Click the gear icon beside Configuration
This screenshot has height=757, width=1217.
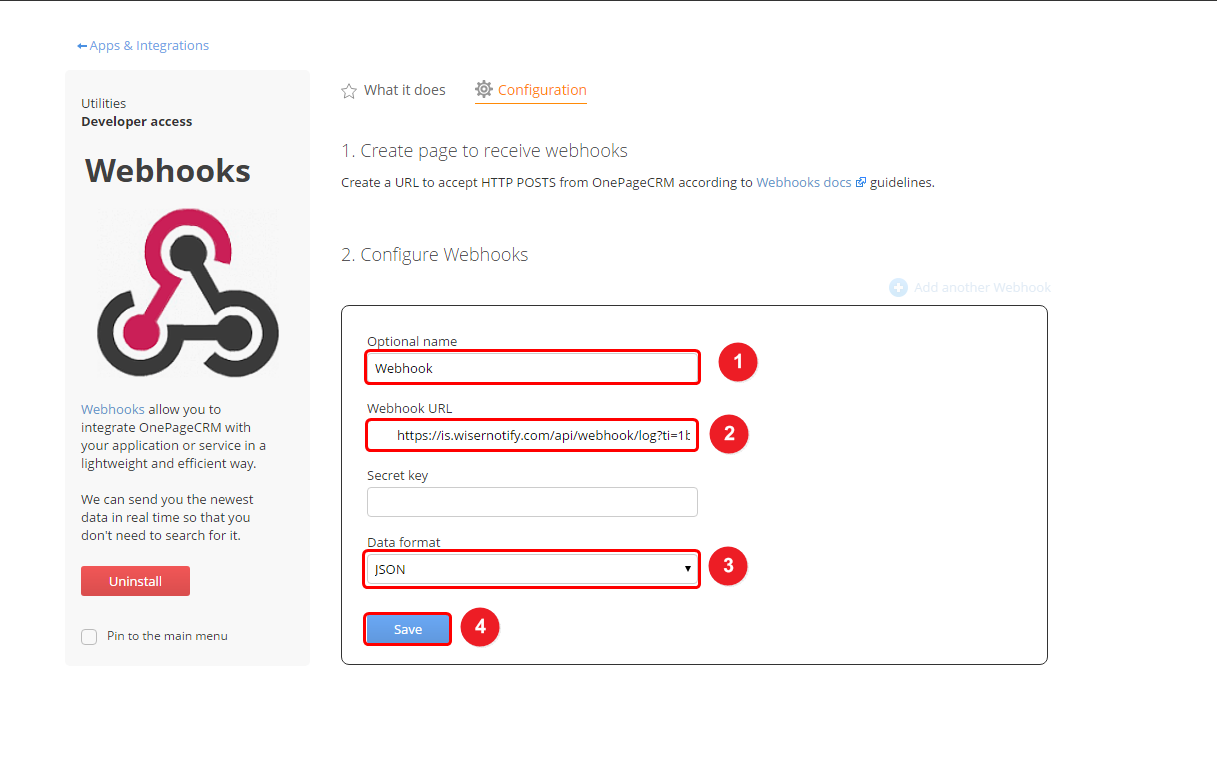point(484,89)
